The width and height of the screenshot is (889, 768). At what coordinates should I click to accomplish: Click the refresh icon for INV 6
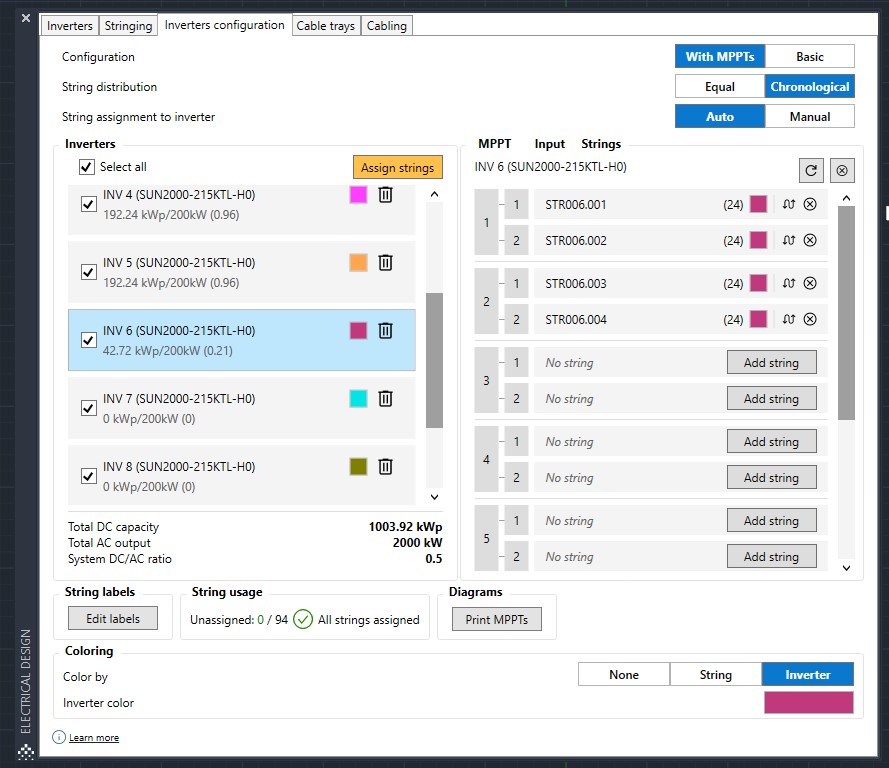pyautogui.click(x=811, y=170)
